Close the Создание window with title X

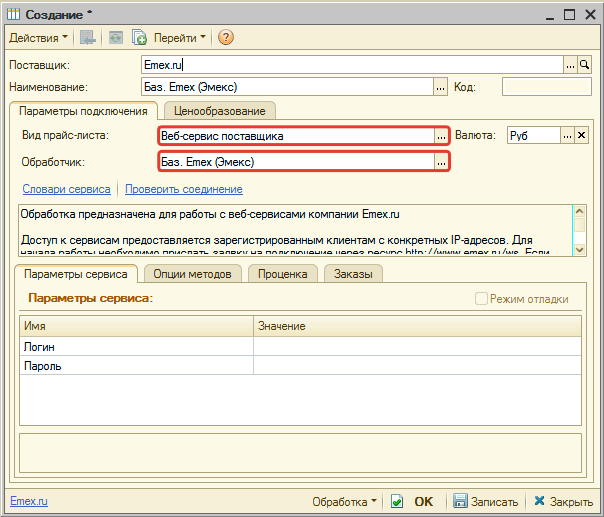click(590, 15)
